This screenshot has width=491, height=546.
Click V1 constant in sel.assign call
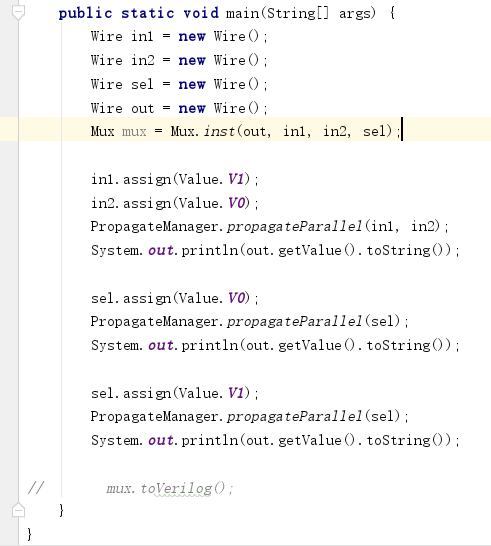236,393
